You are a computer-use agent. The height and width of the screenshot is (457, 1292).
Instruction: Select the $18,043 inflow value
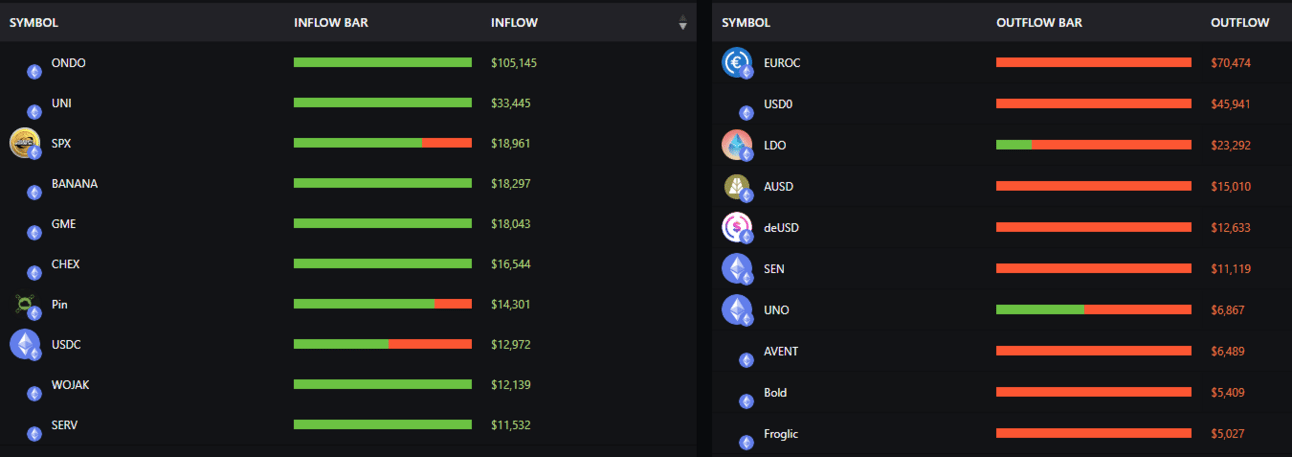511,224
